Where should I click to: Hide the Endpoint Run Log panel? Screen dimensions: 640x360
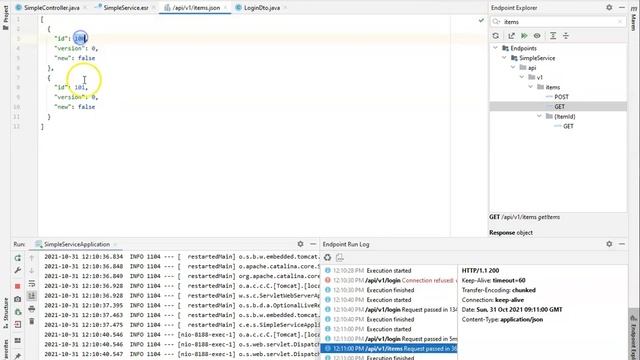(622, 244)
